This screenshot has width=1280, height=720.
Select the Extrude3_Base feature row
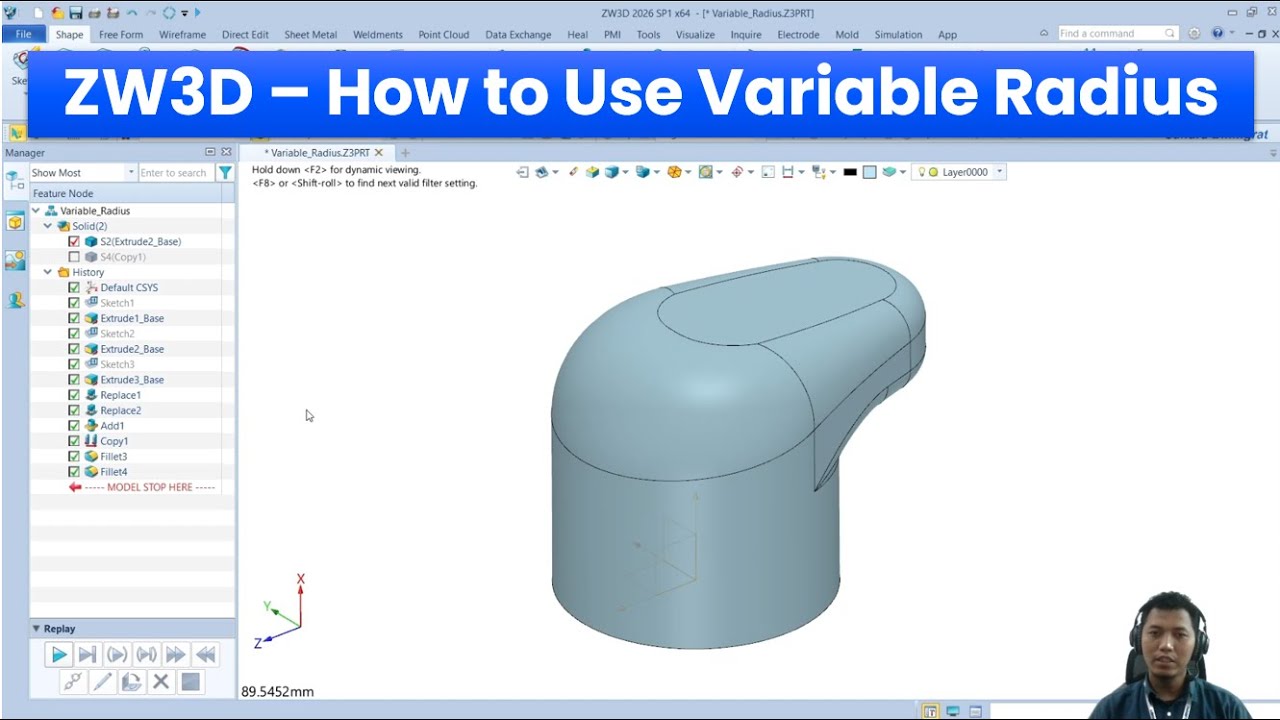132,380
